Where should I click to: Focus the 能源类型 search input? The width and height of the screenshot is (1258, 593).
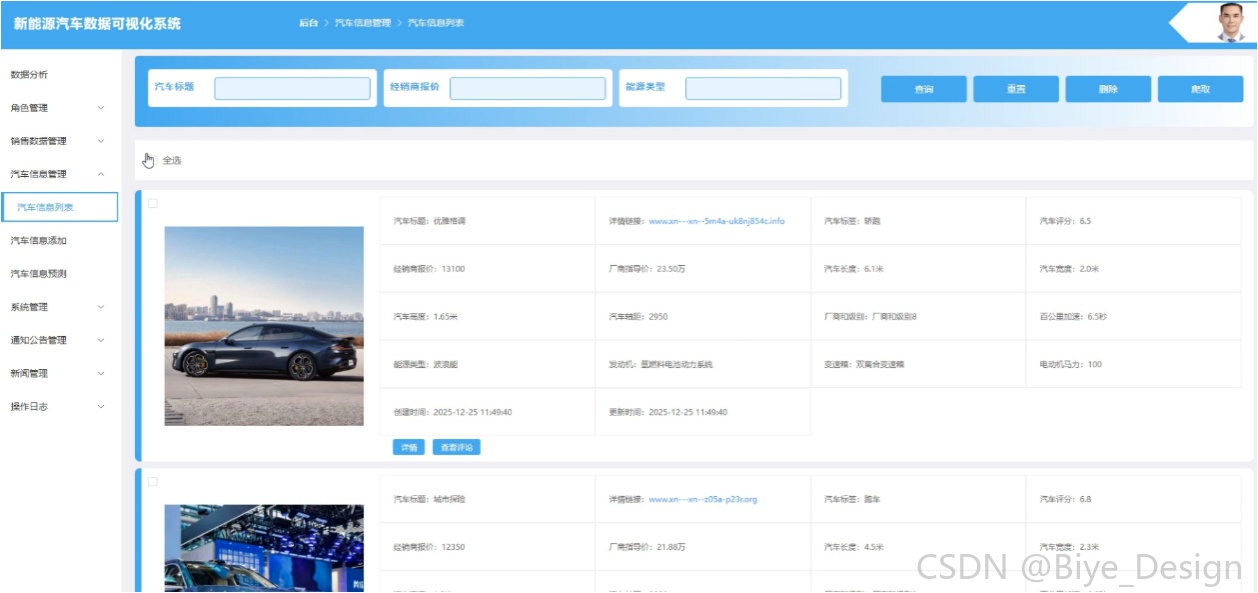coord(763,88)
